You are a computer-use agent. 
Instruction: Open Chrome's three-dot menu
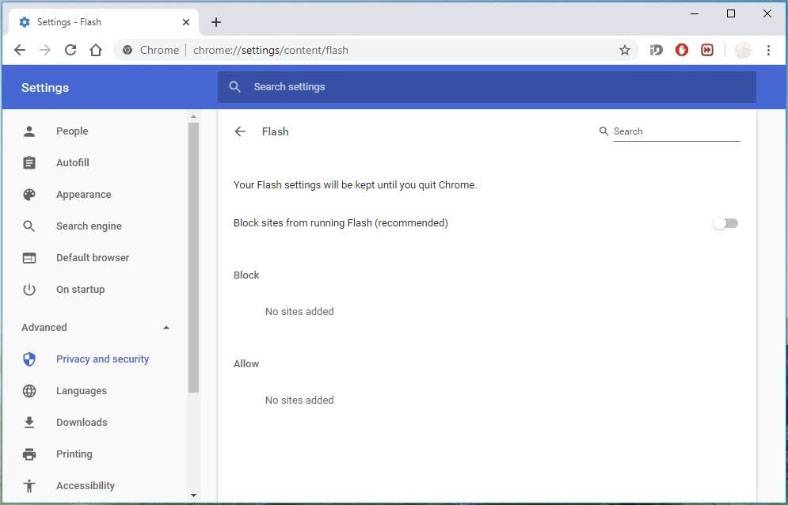tap(768, 50)
